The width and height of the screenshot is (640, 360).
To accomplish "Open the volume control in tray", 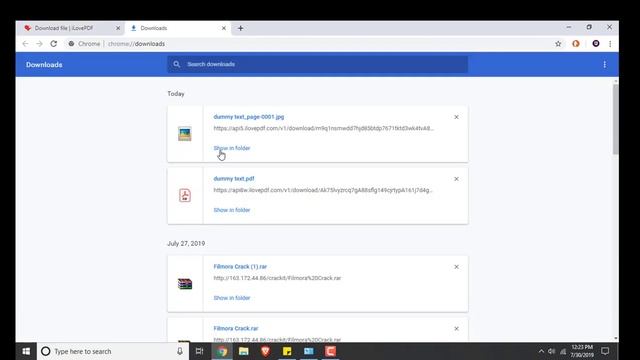I will pos(552,351).
